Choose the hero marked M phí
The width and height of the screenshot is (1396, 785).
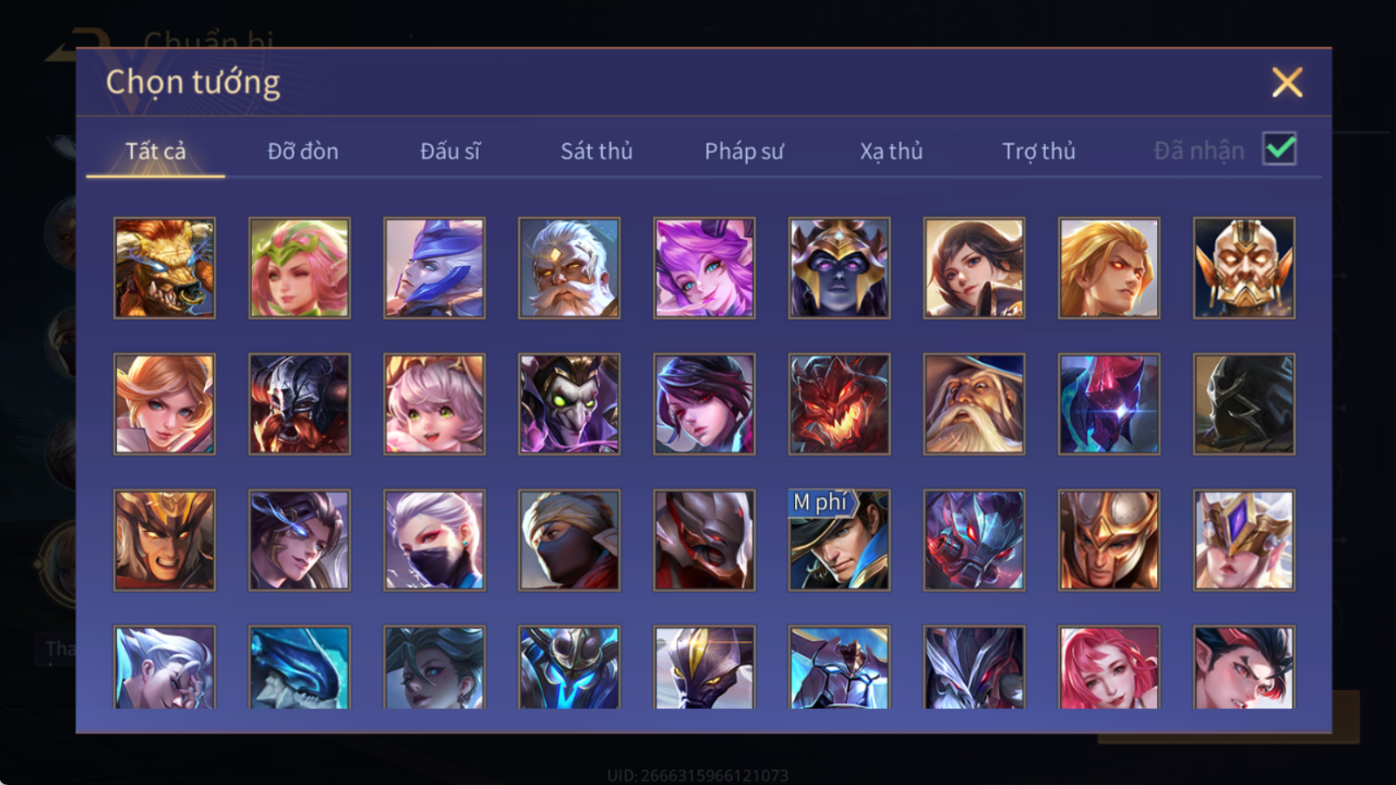pyautogui.click(x=839, y=540)
